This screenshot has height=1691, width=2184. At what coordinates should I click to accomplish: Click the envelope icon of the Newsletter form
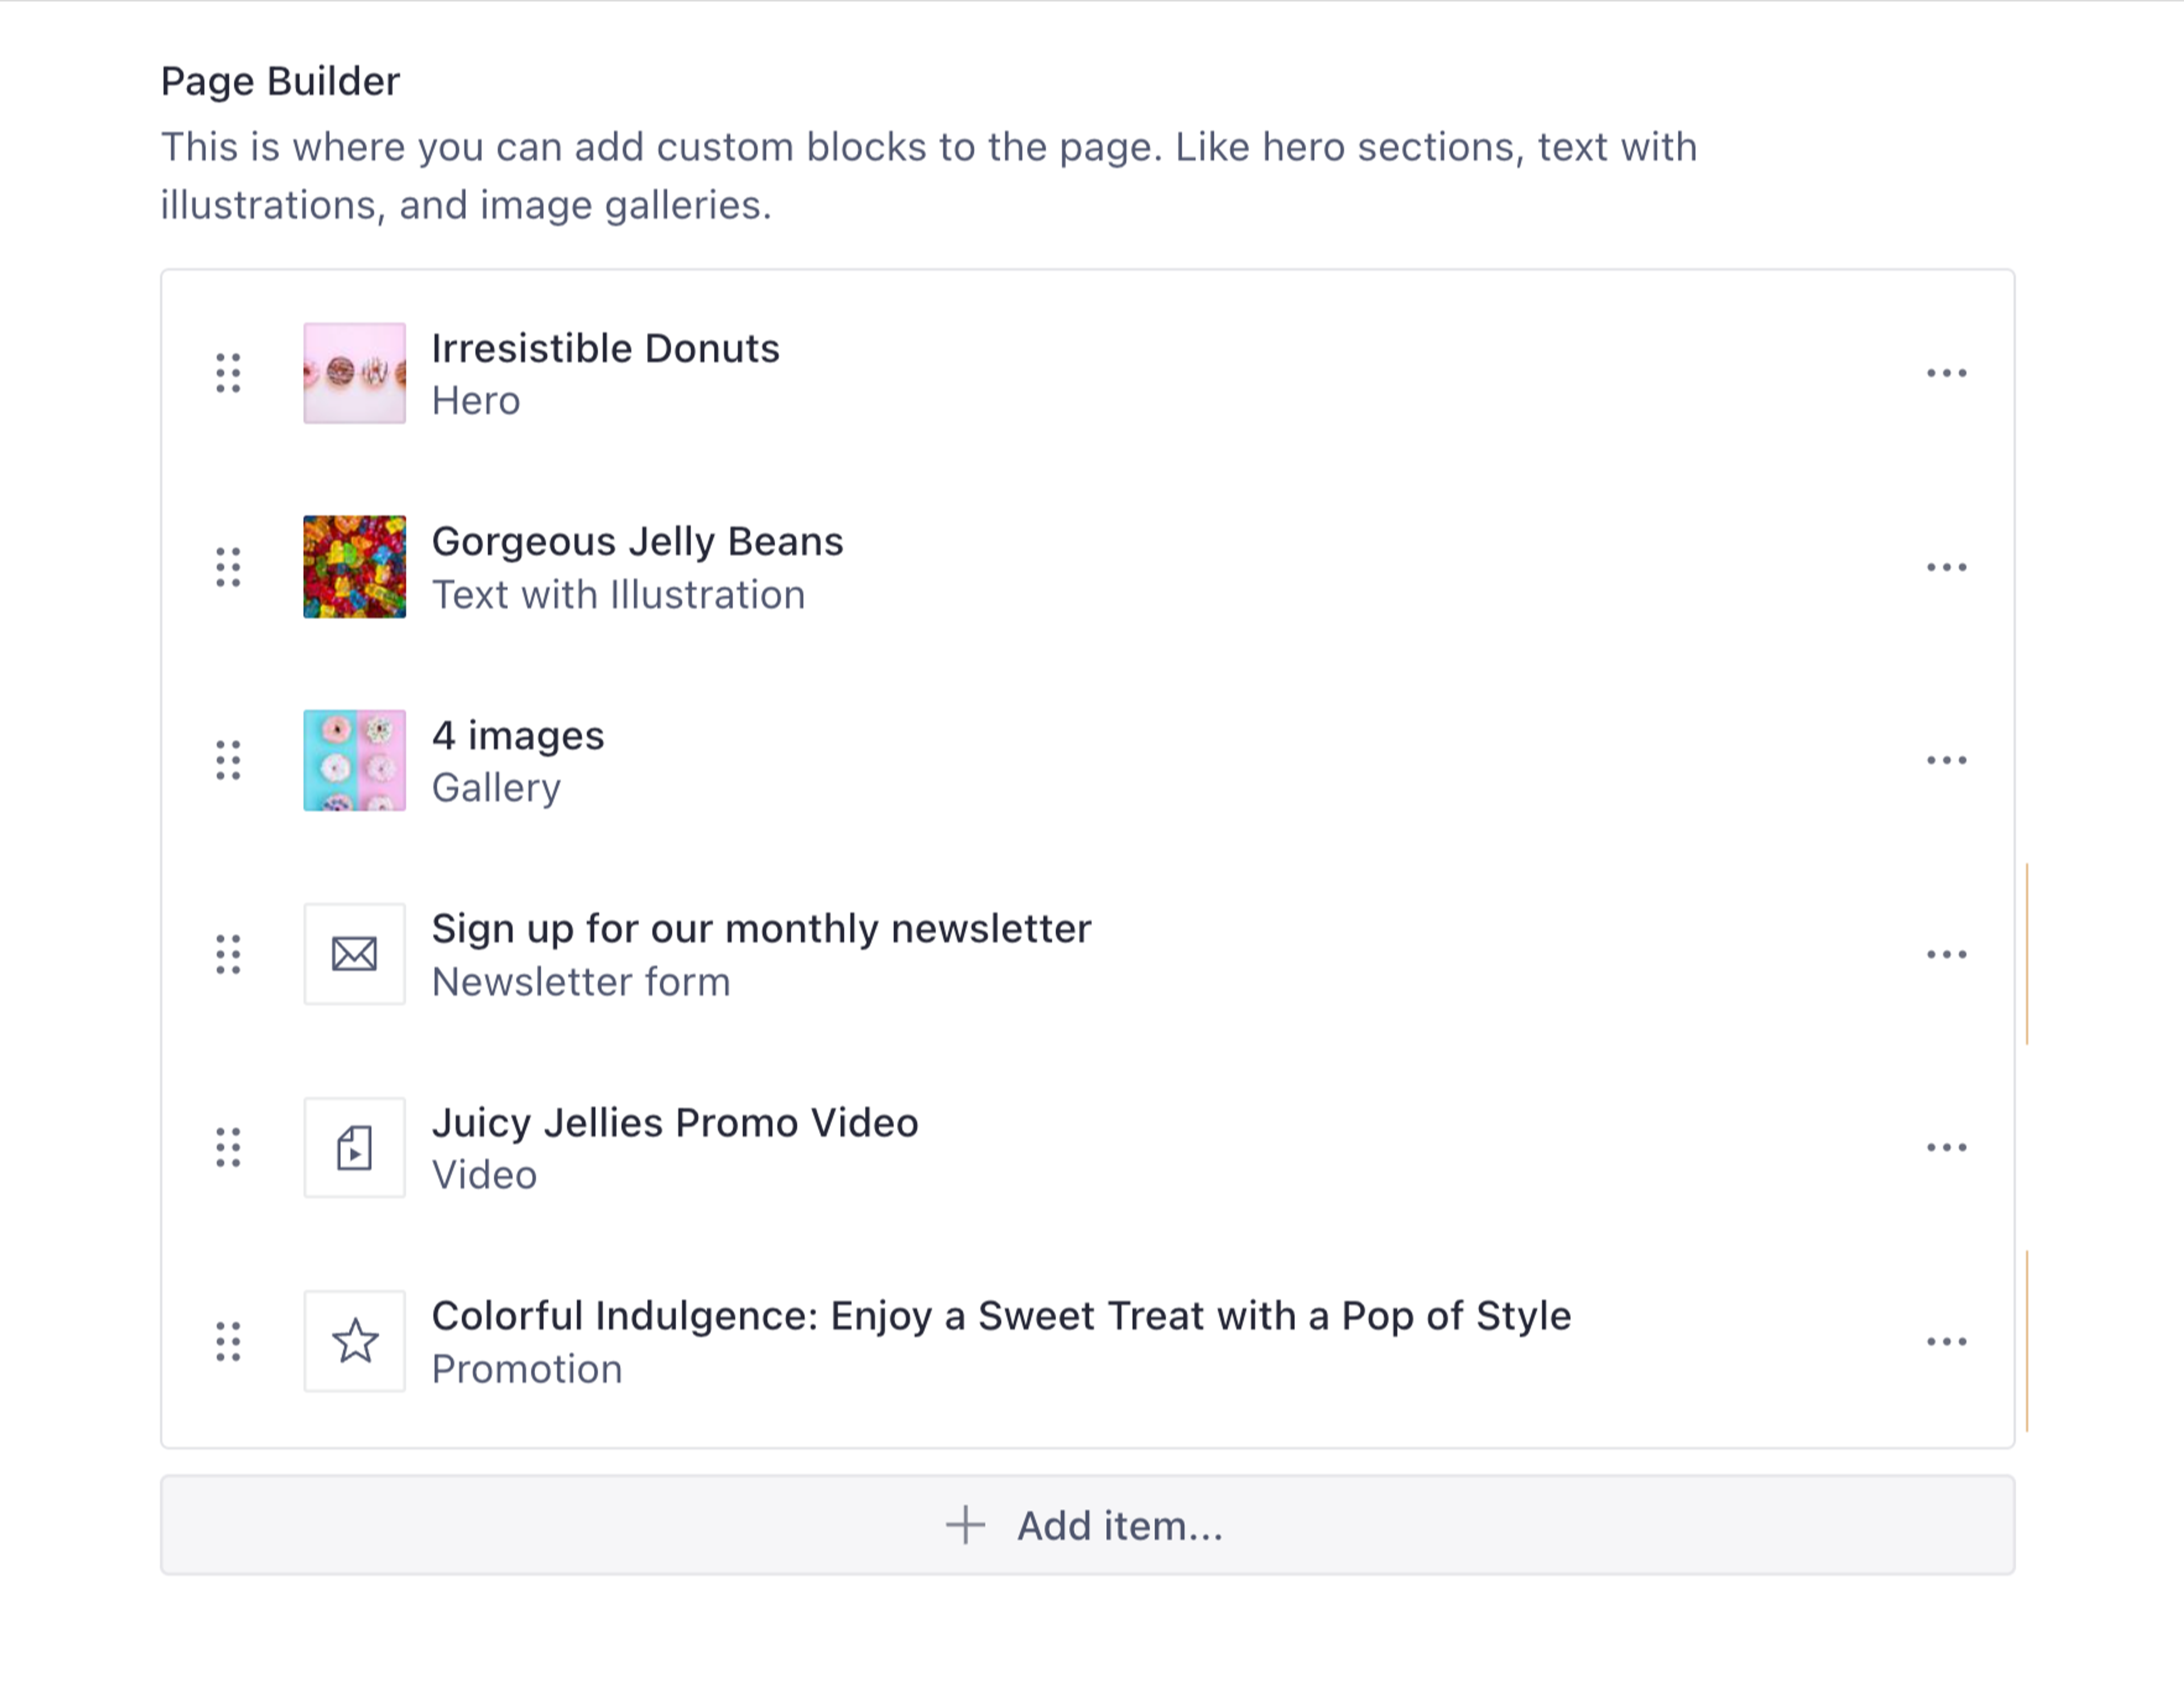point(354,954)
